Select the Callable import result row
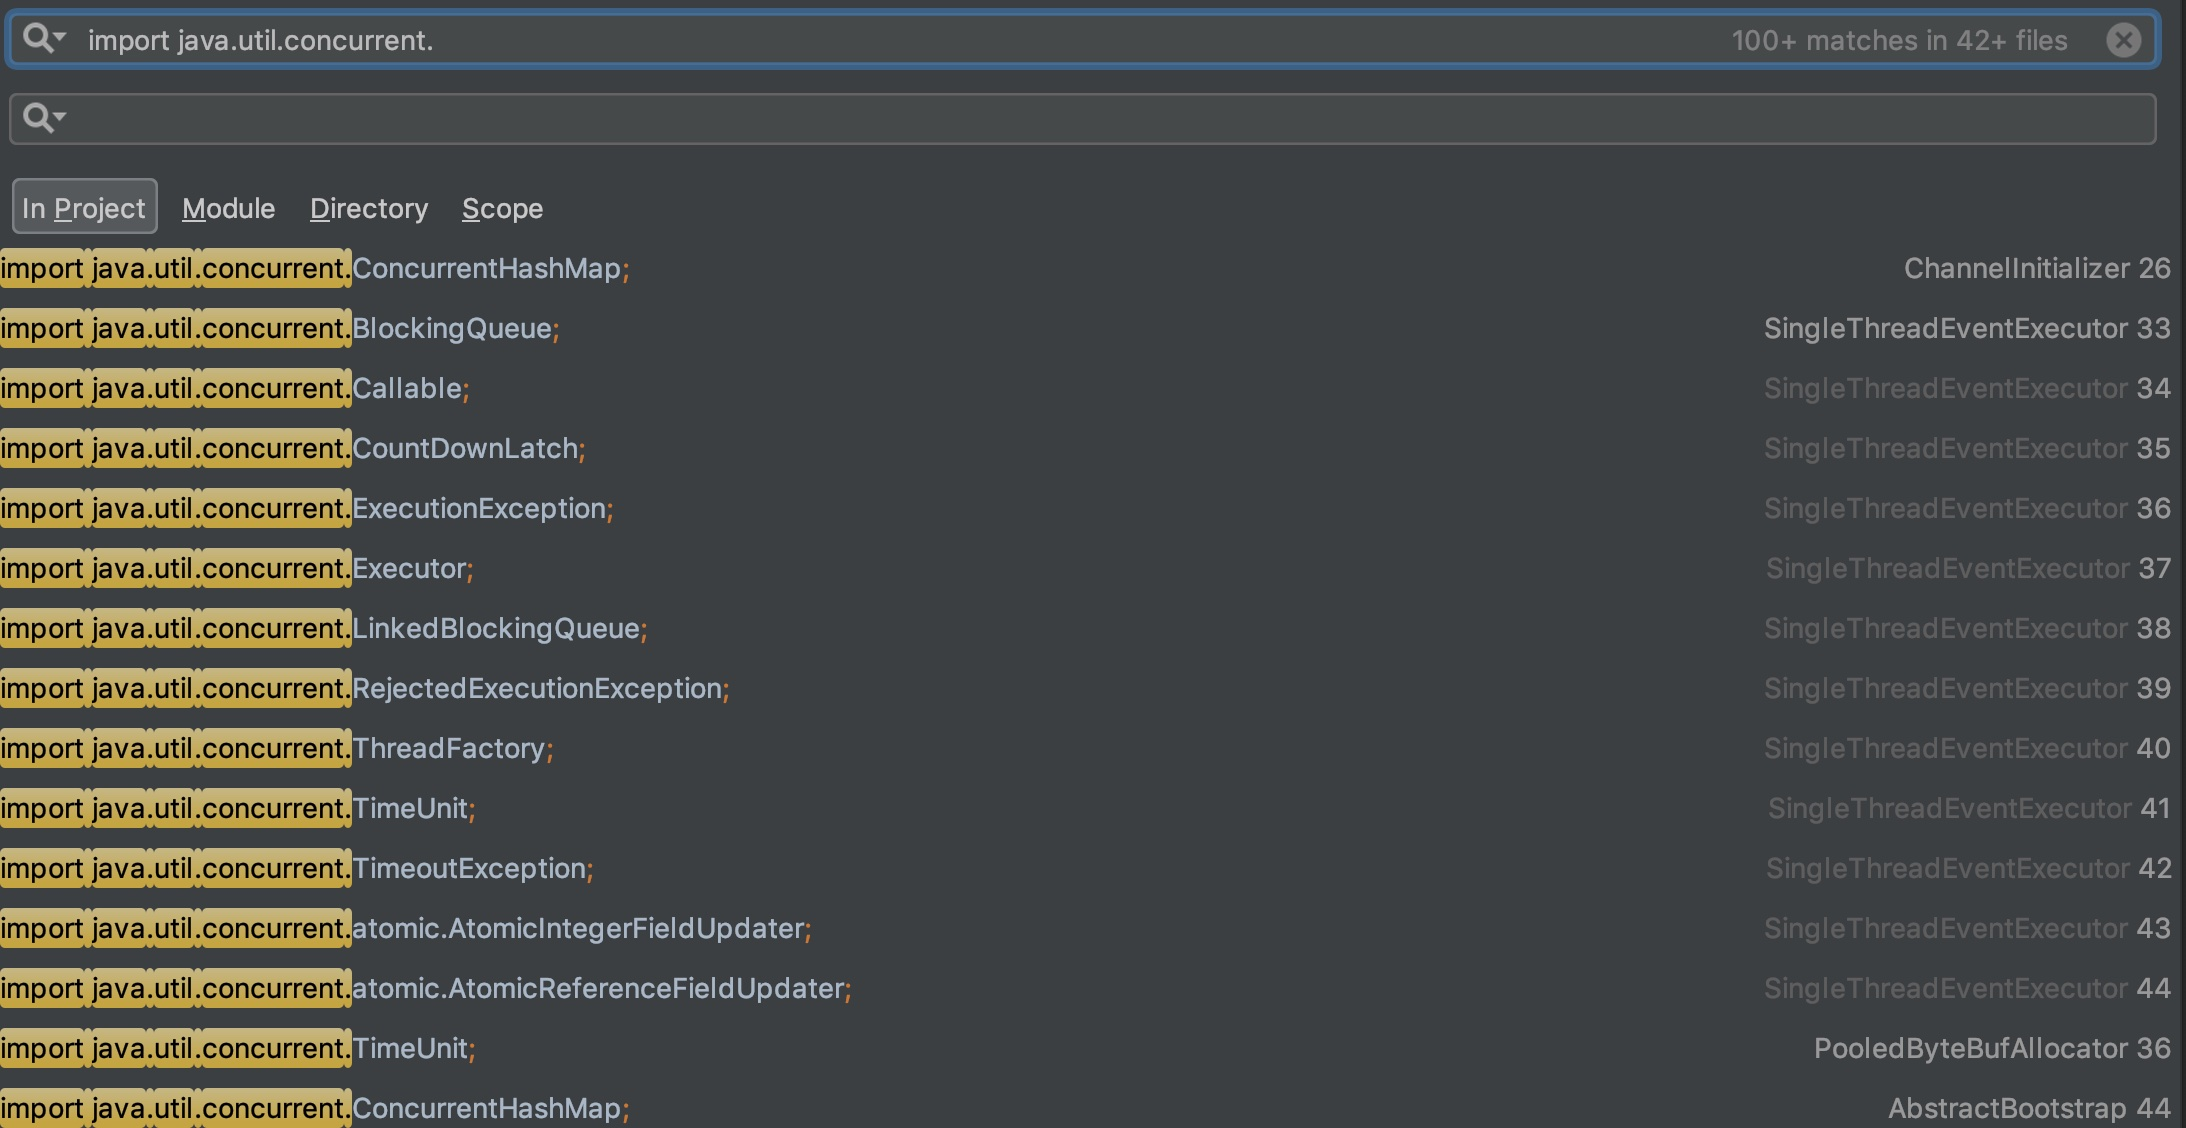Viewport: 2186px width, 1128px height. coord(1092,388)
